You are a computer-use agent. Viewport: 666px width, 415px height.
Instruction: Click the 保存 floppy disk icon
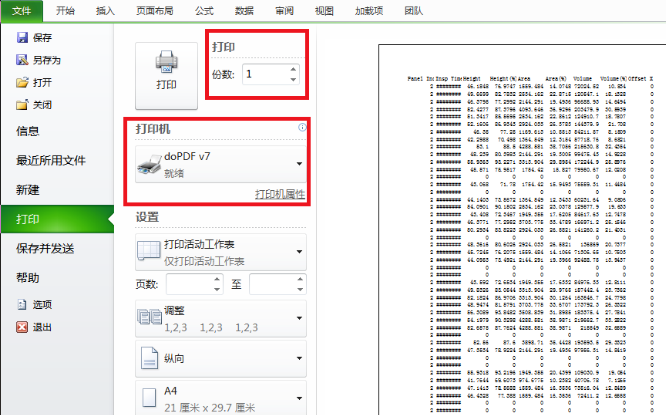coord(22,37)
